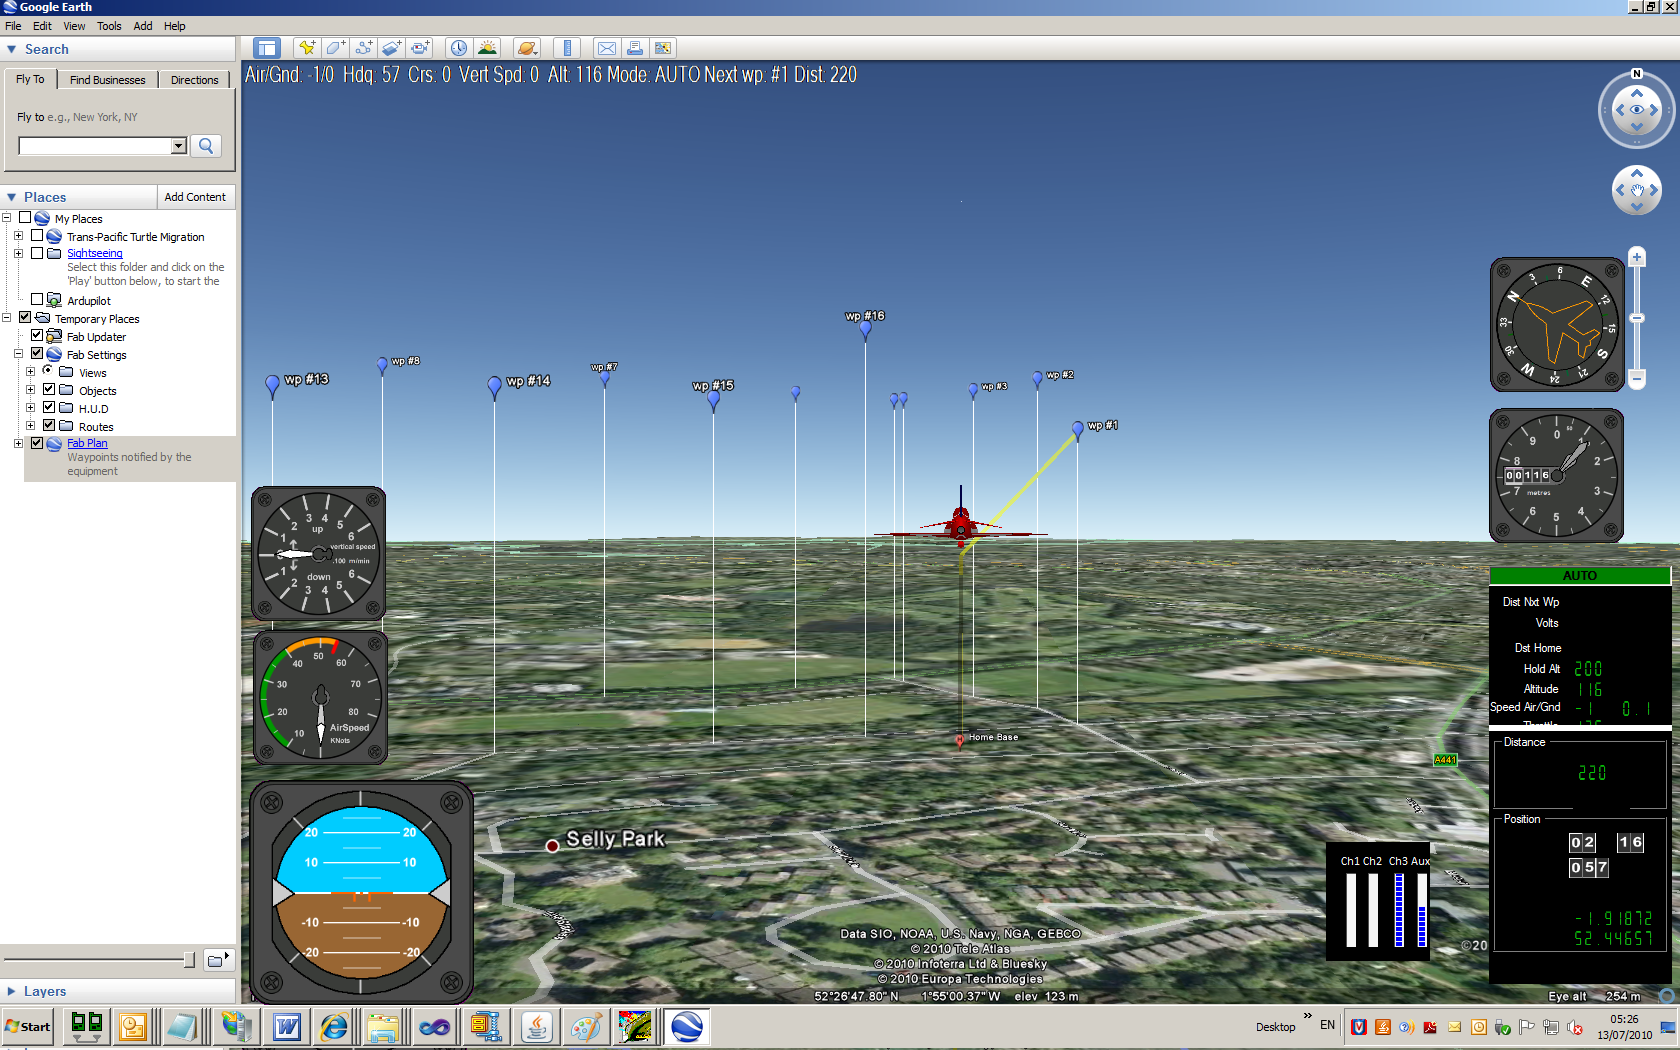Click View in Google Maps icon
This screenshot has height=1050, width=1680.
point(662,48)
